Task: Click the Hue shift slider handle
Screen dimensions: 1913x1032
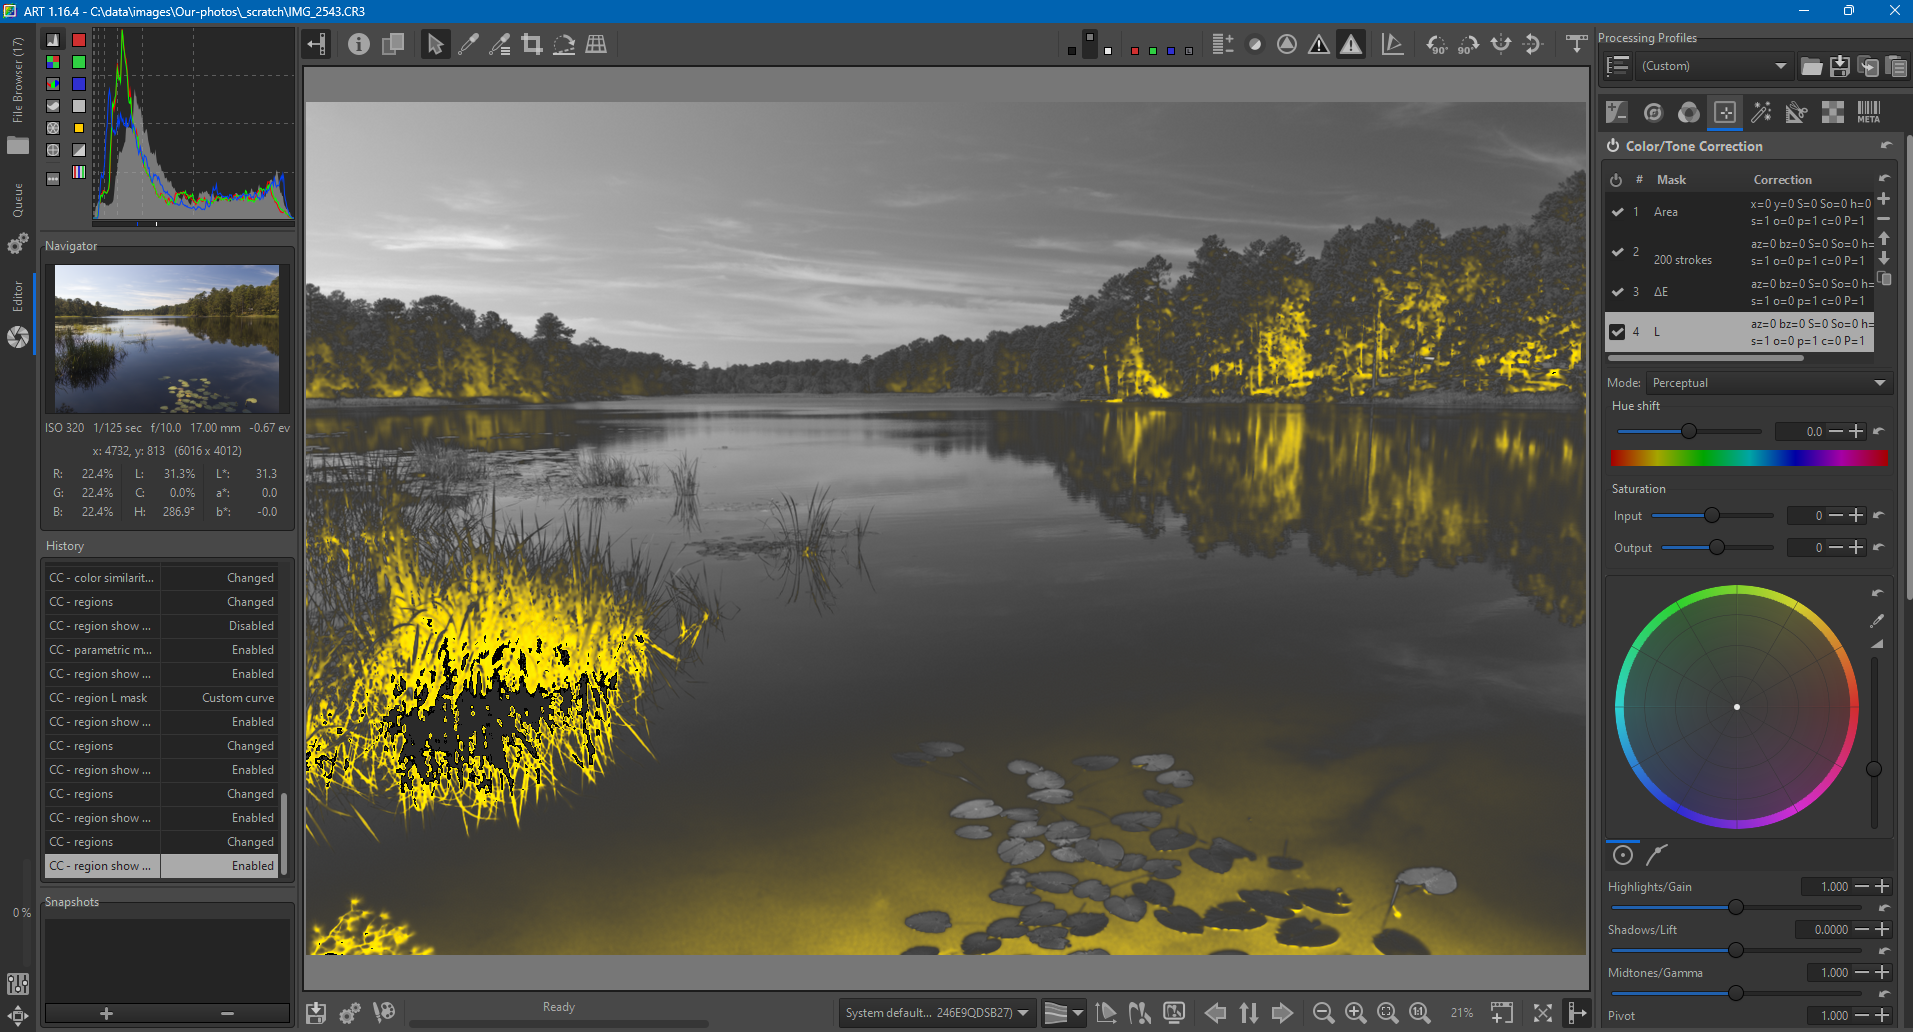Action: tap(1689, 431)
